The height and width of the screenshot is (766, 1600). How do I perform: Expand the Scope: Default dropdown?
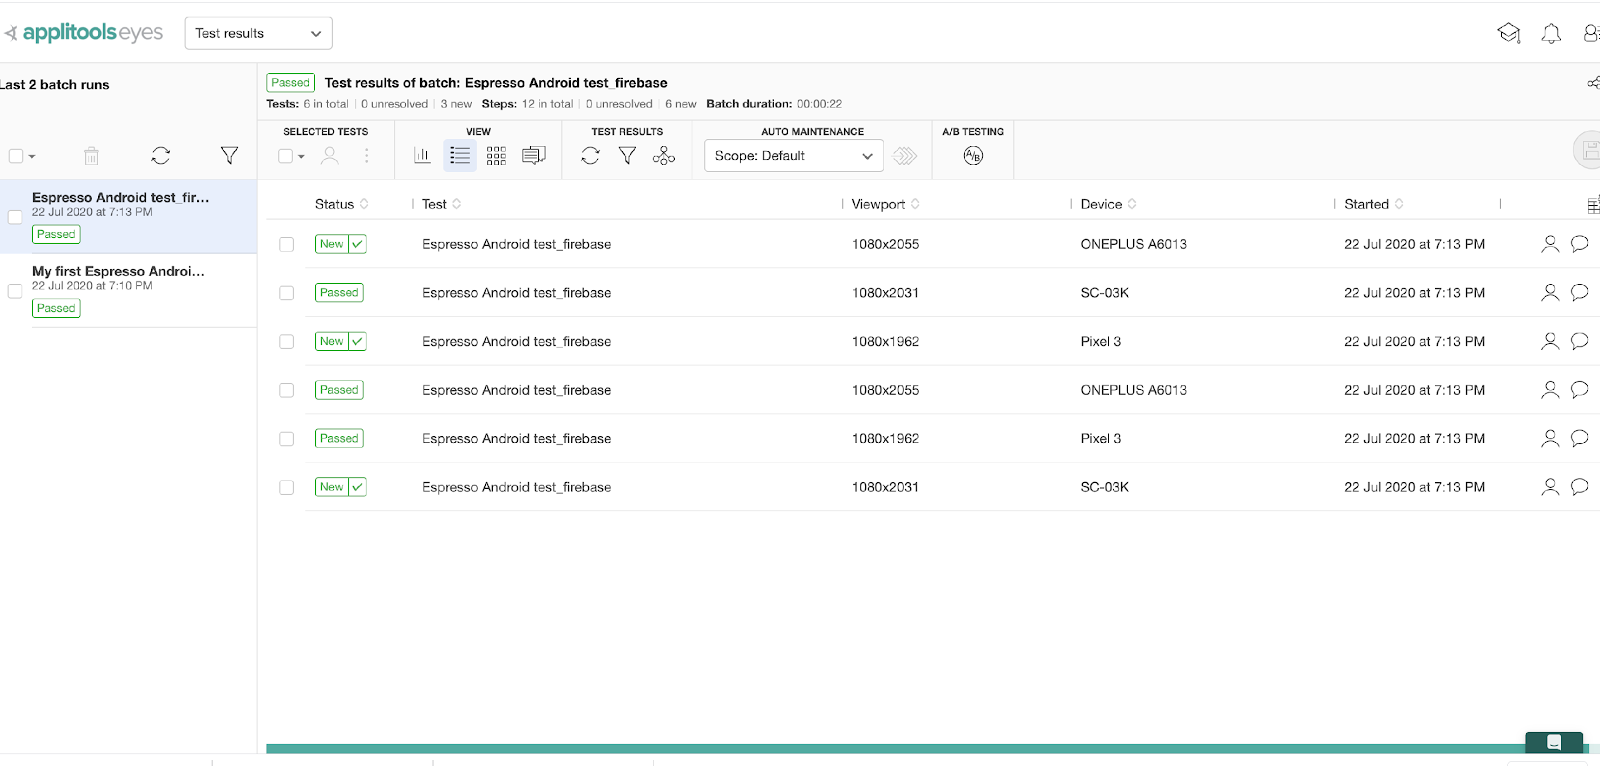pos(793,156)
